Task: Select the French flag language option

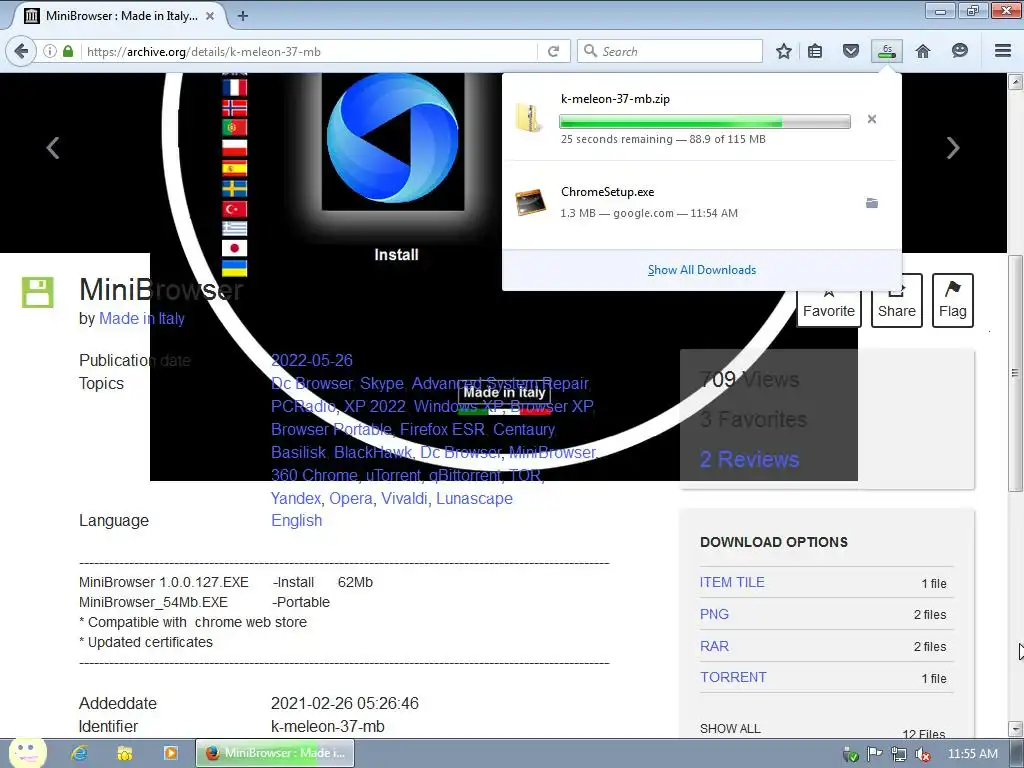Action: point(234,88)
